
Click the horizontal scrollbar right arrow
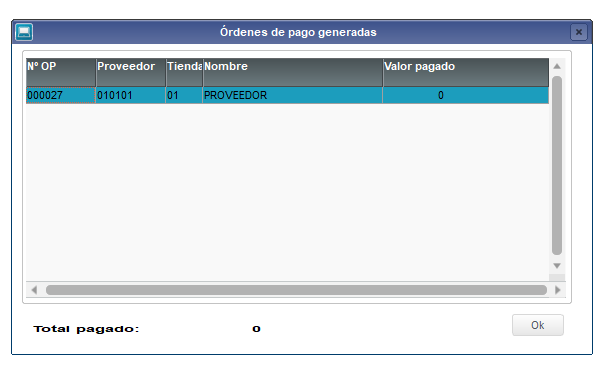click(x=558, y=290)
